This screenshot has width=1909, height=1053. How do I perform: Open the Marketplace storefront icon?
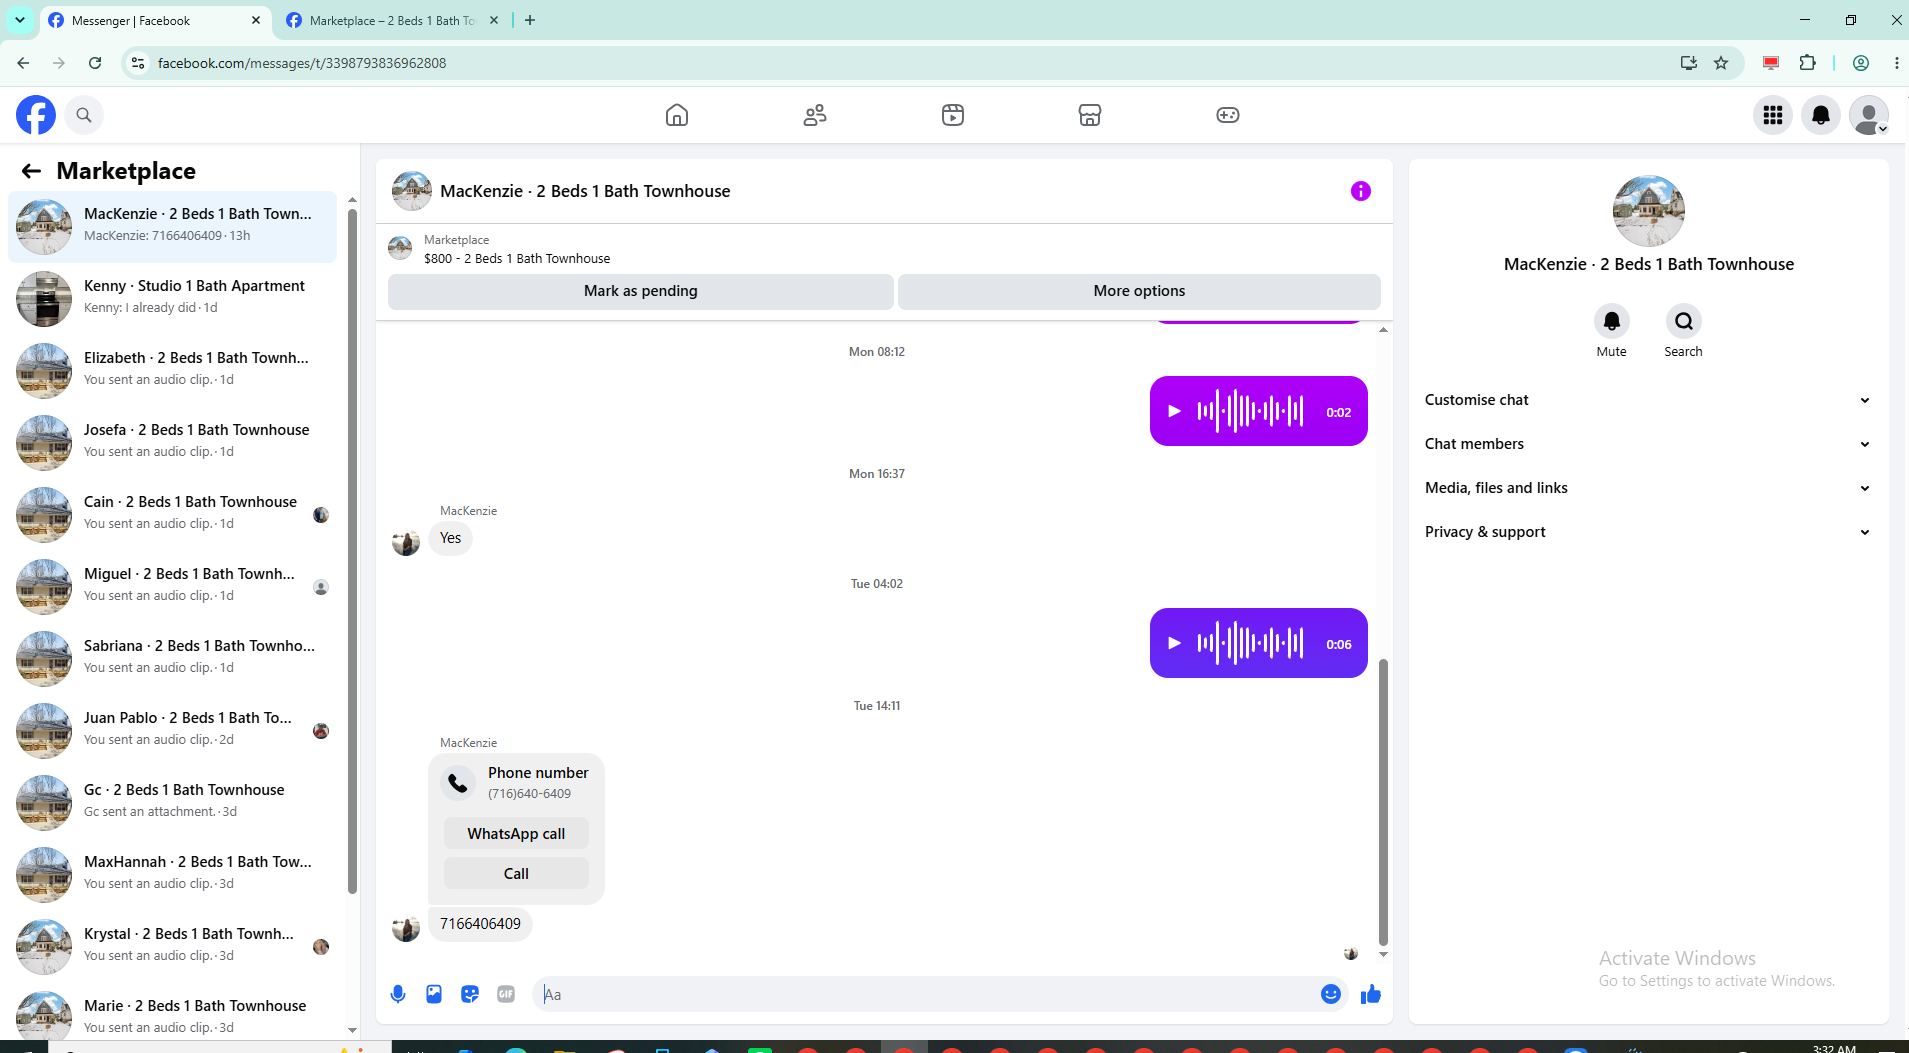[1090, 115]
